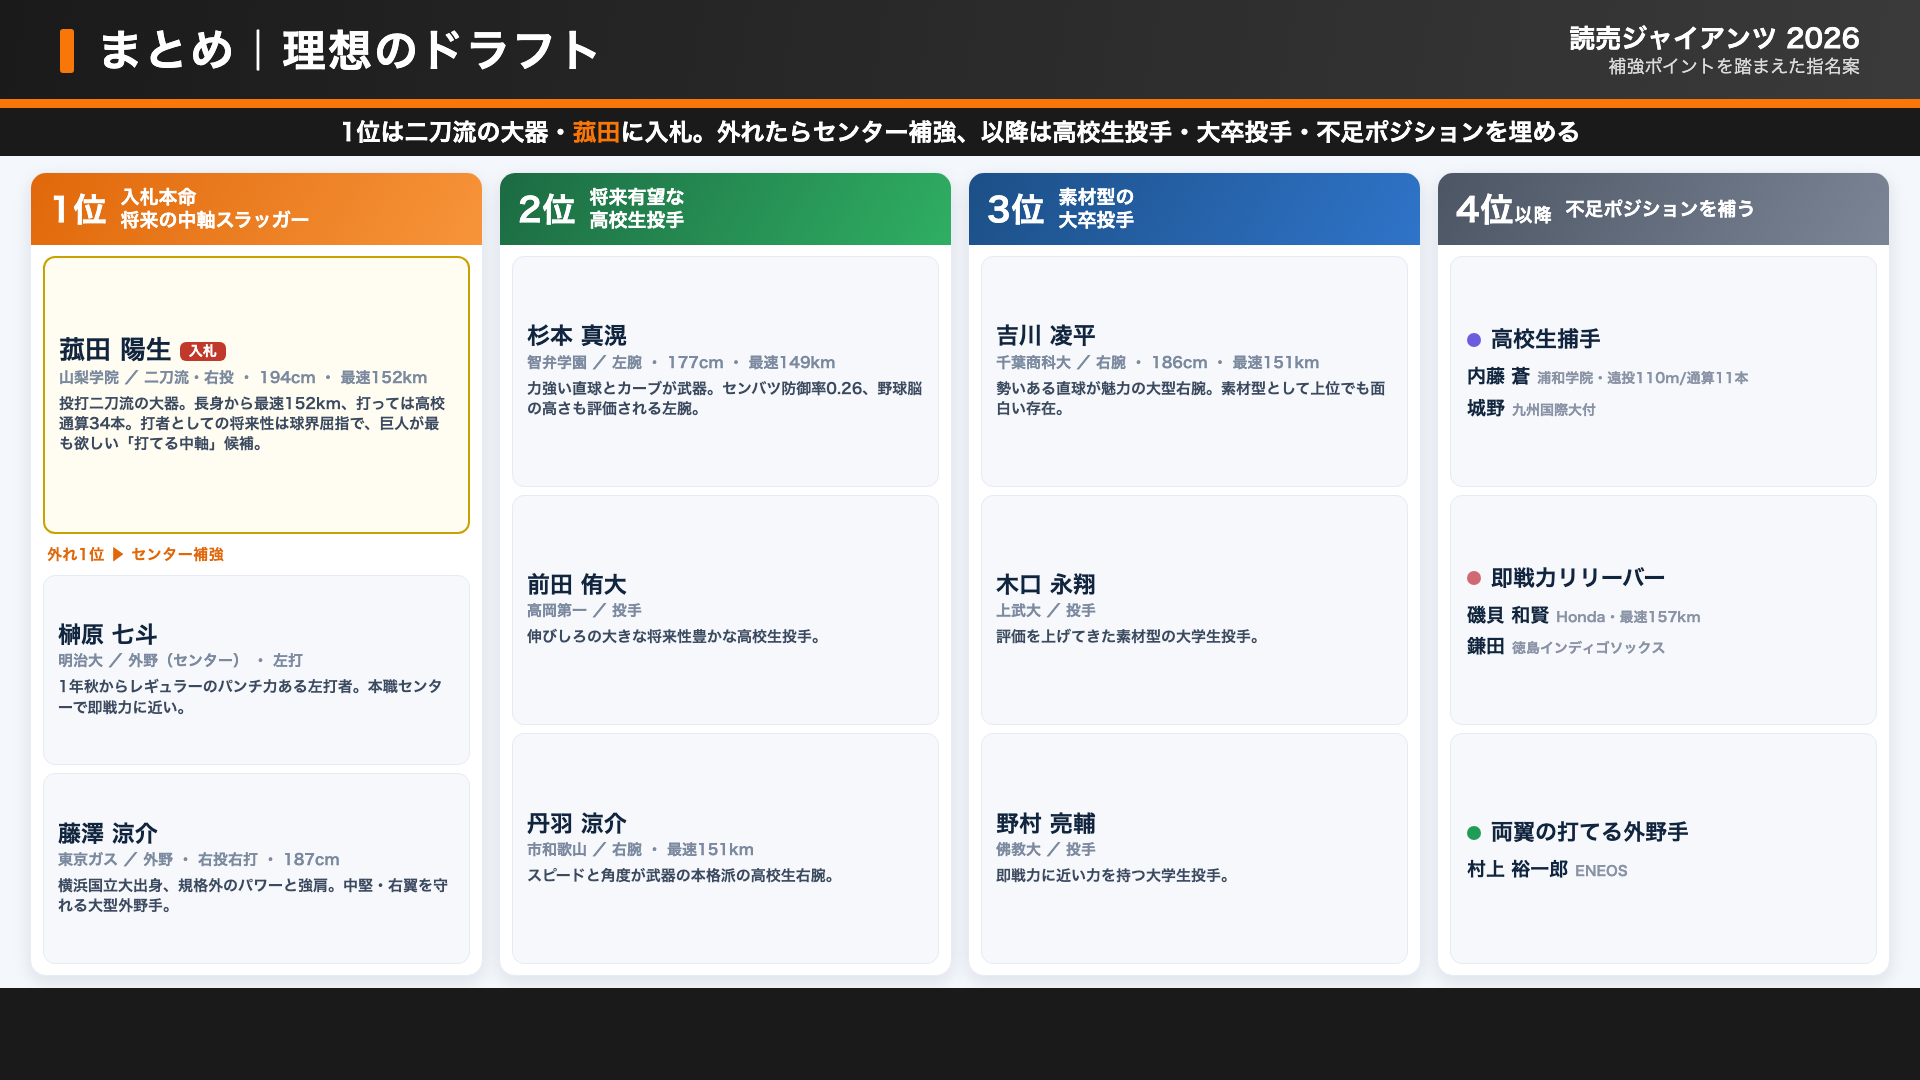
Task: Click the highlighted 菰田 in the summary banner
Action: [x=596, y=132]
